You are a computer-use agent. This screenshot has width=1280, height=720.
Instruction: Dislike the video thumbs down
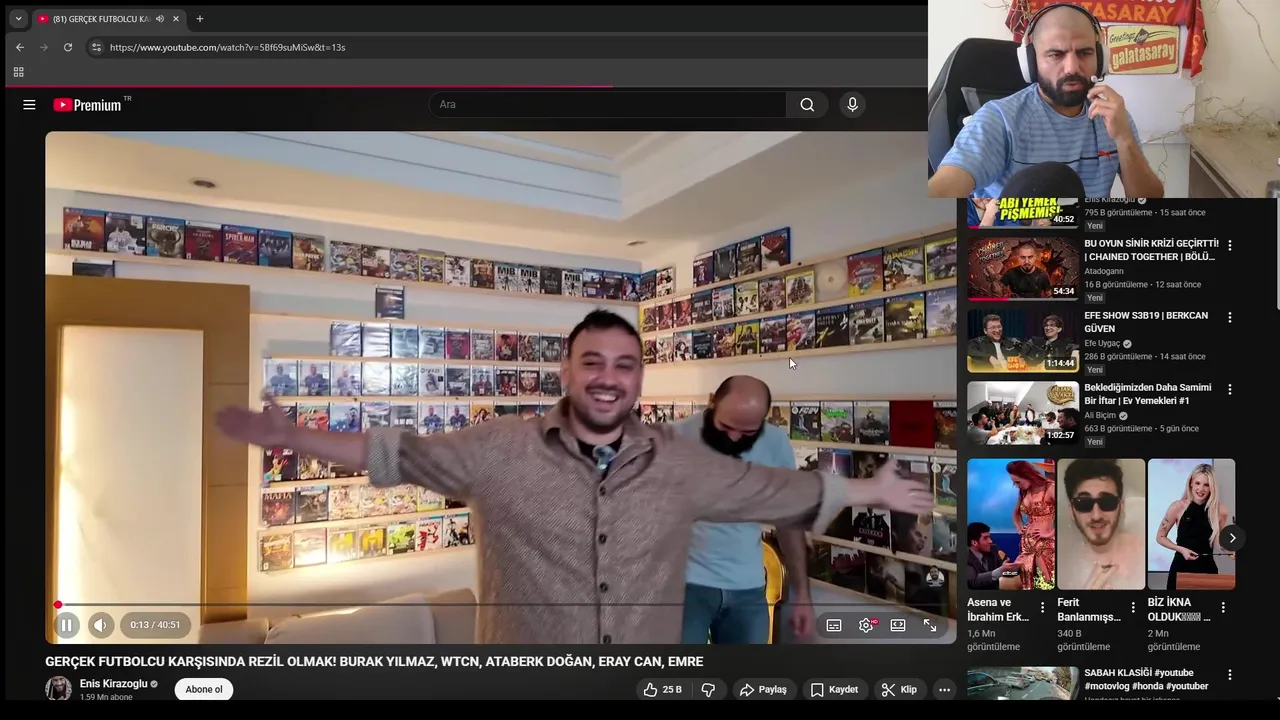(x=708, y=689)
